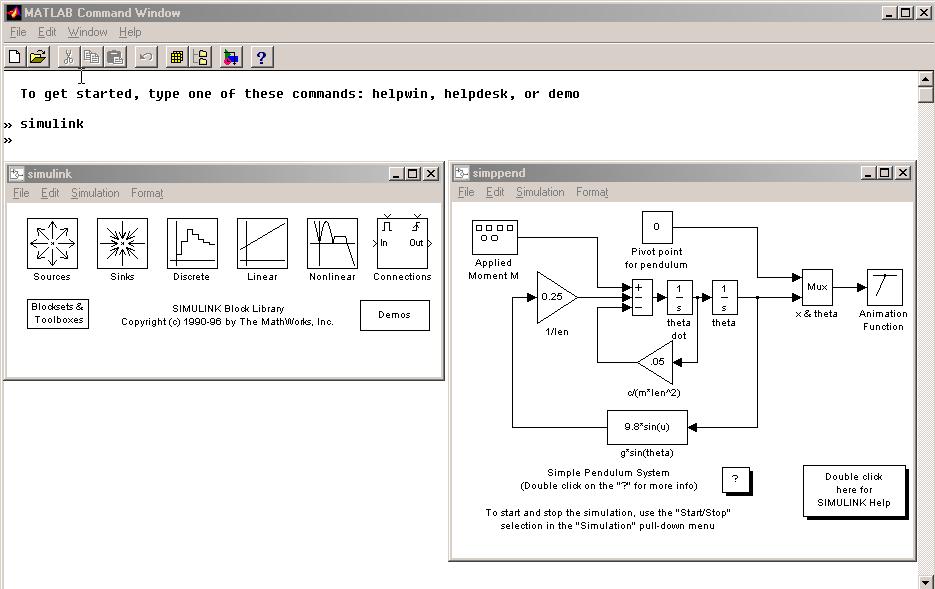Image resolution: width=935 pixels, height=589 pixels.
Task: Click the 'To start and stop the simulation' note
Action: tap(608, 519)
